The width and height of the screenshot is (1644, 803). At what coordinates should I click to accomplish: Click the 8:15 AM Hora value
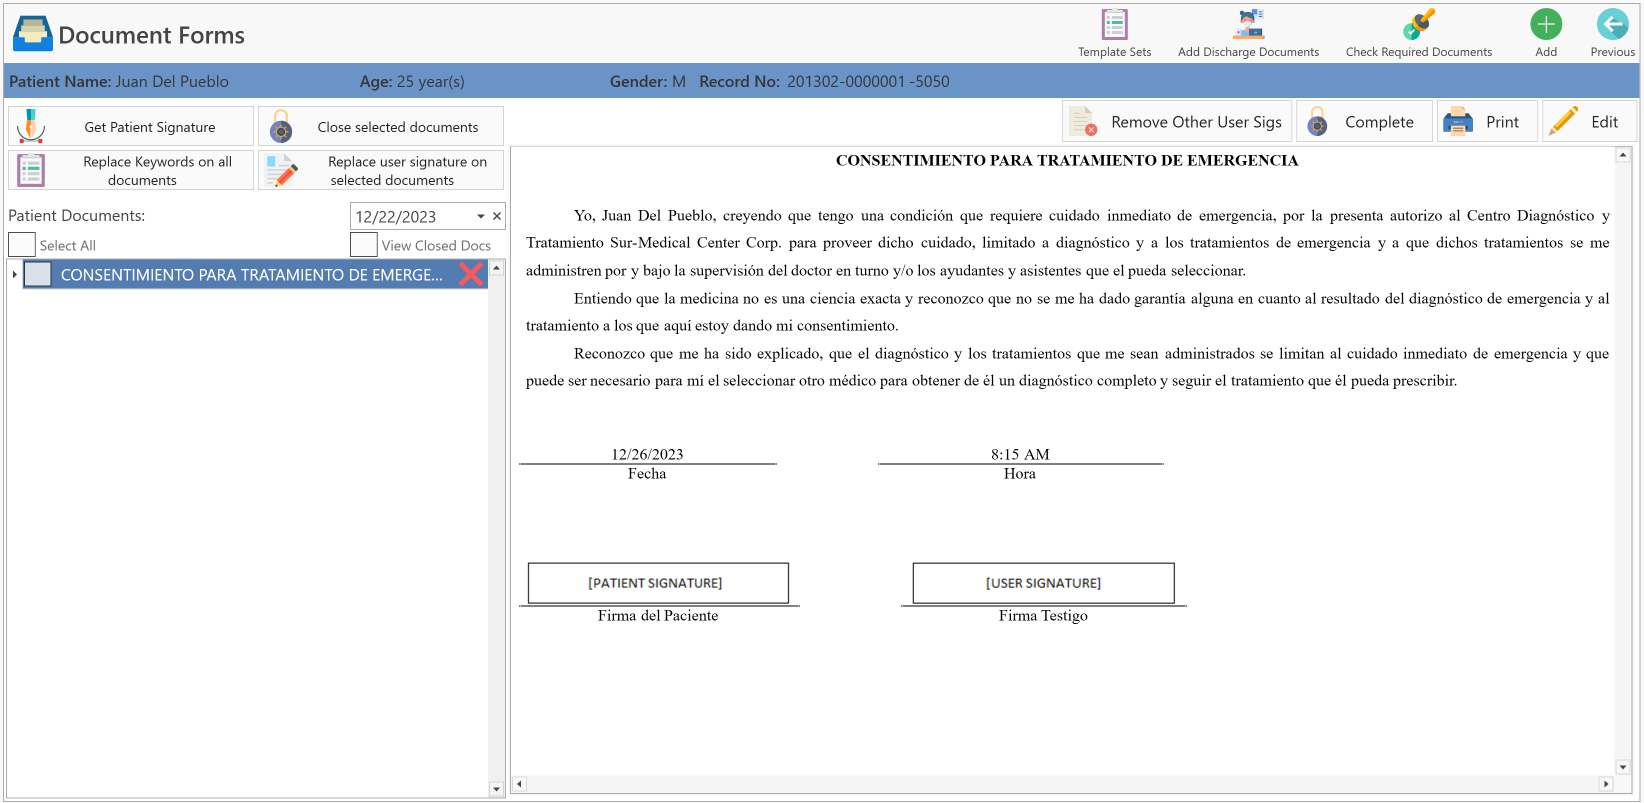click(x=1020, y=454)
